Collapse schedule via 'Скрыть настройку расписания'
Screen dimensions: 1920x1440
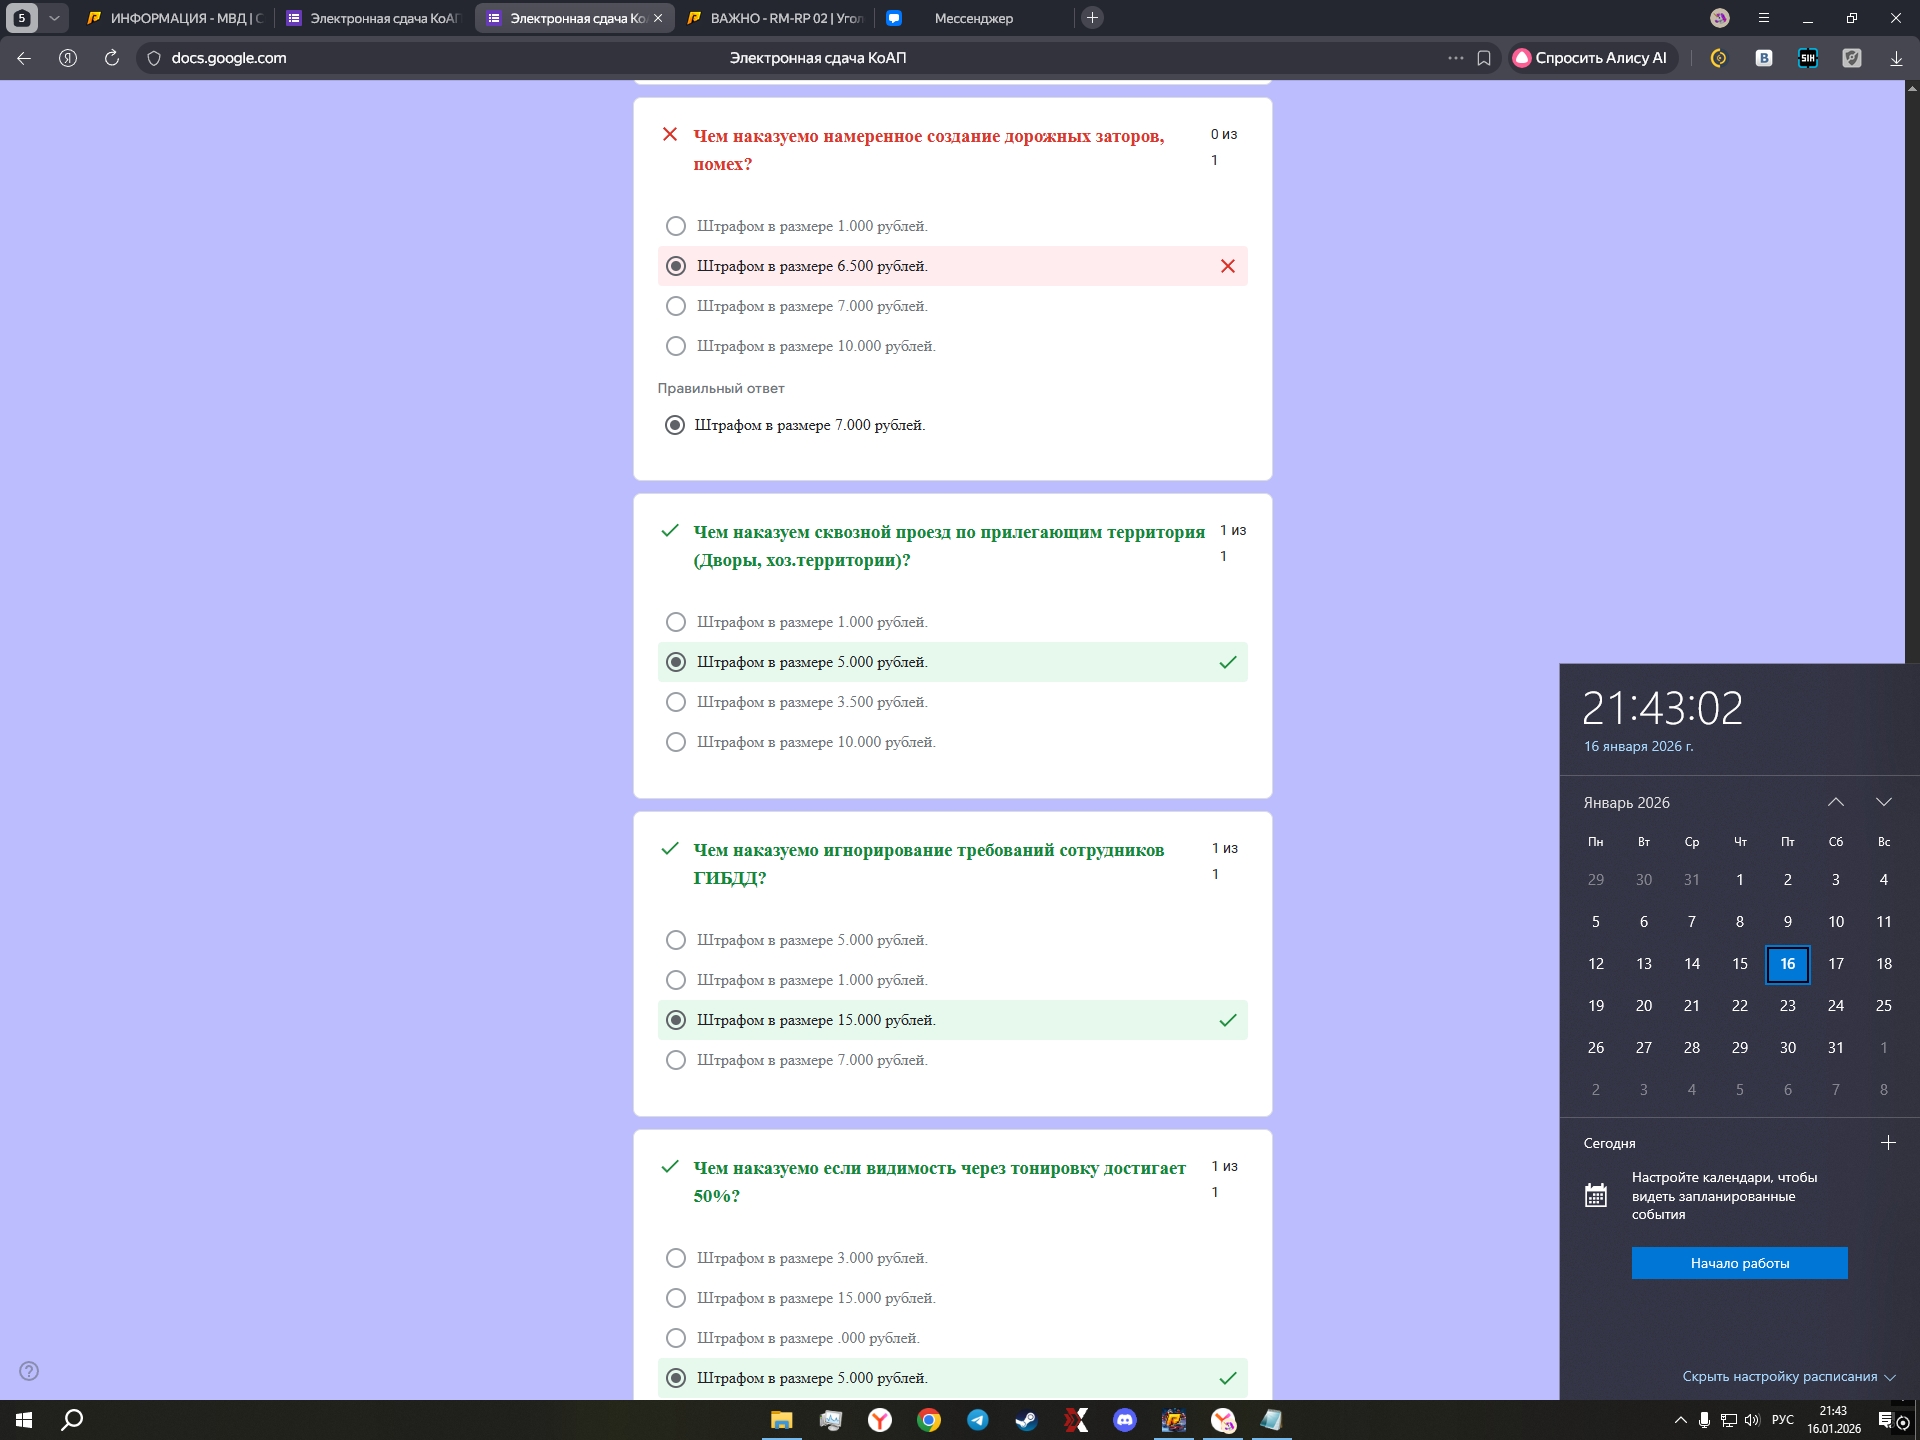point(1788,1377)
